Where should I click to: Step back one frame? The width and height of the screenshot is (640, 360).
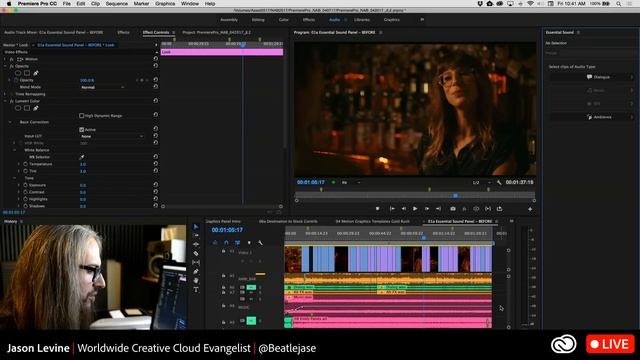(404, 209)
